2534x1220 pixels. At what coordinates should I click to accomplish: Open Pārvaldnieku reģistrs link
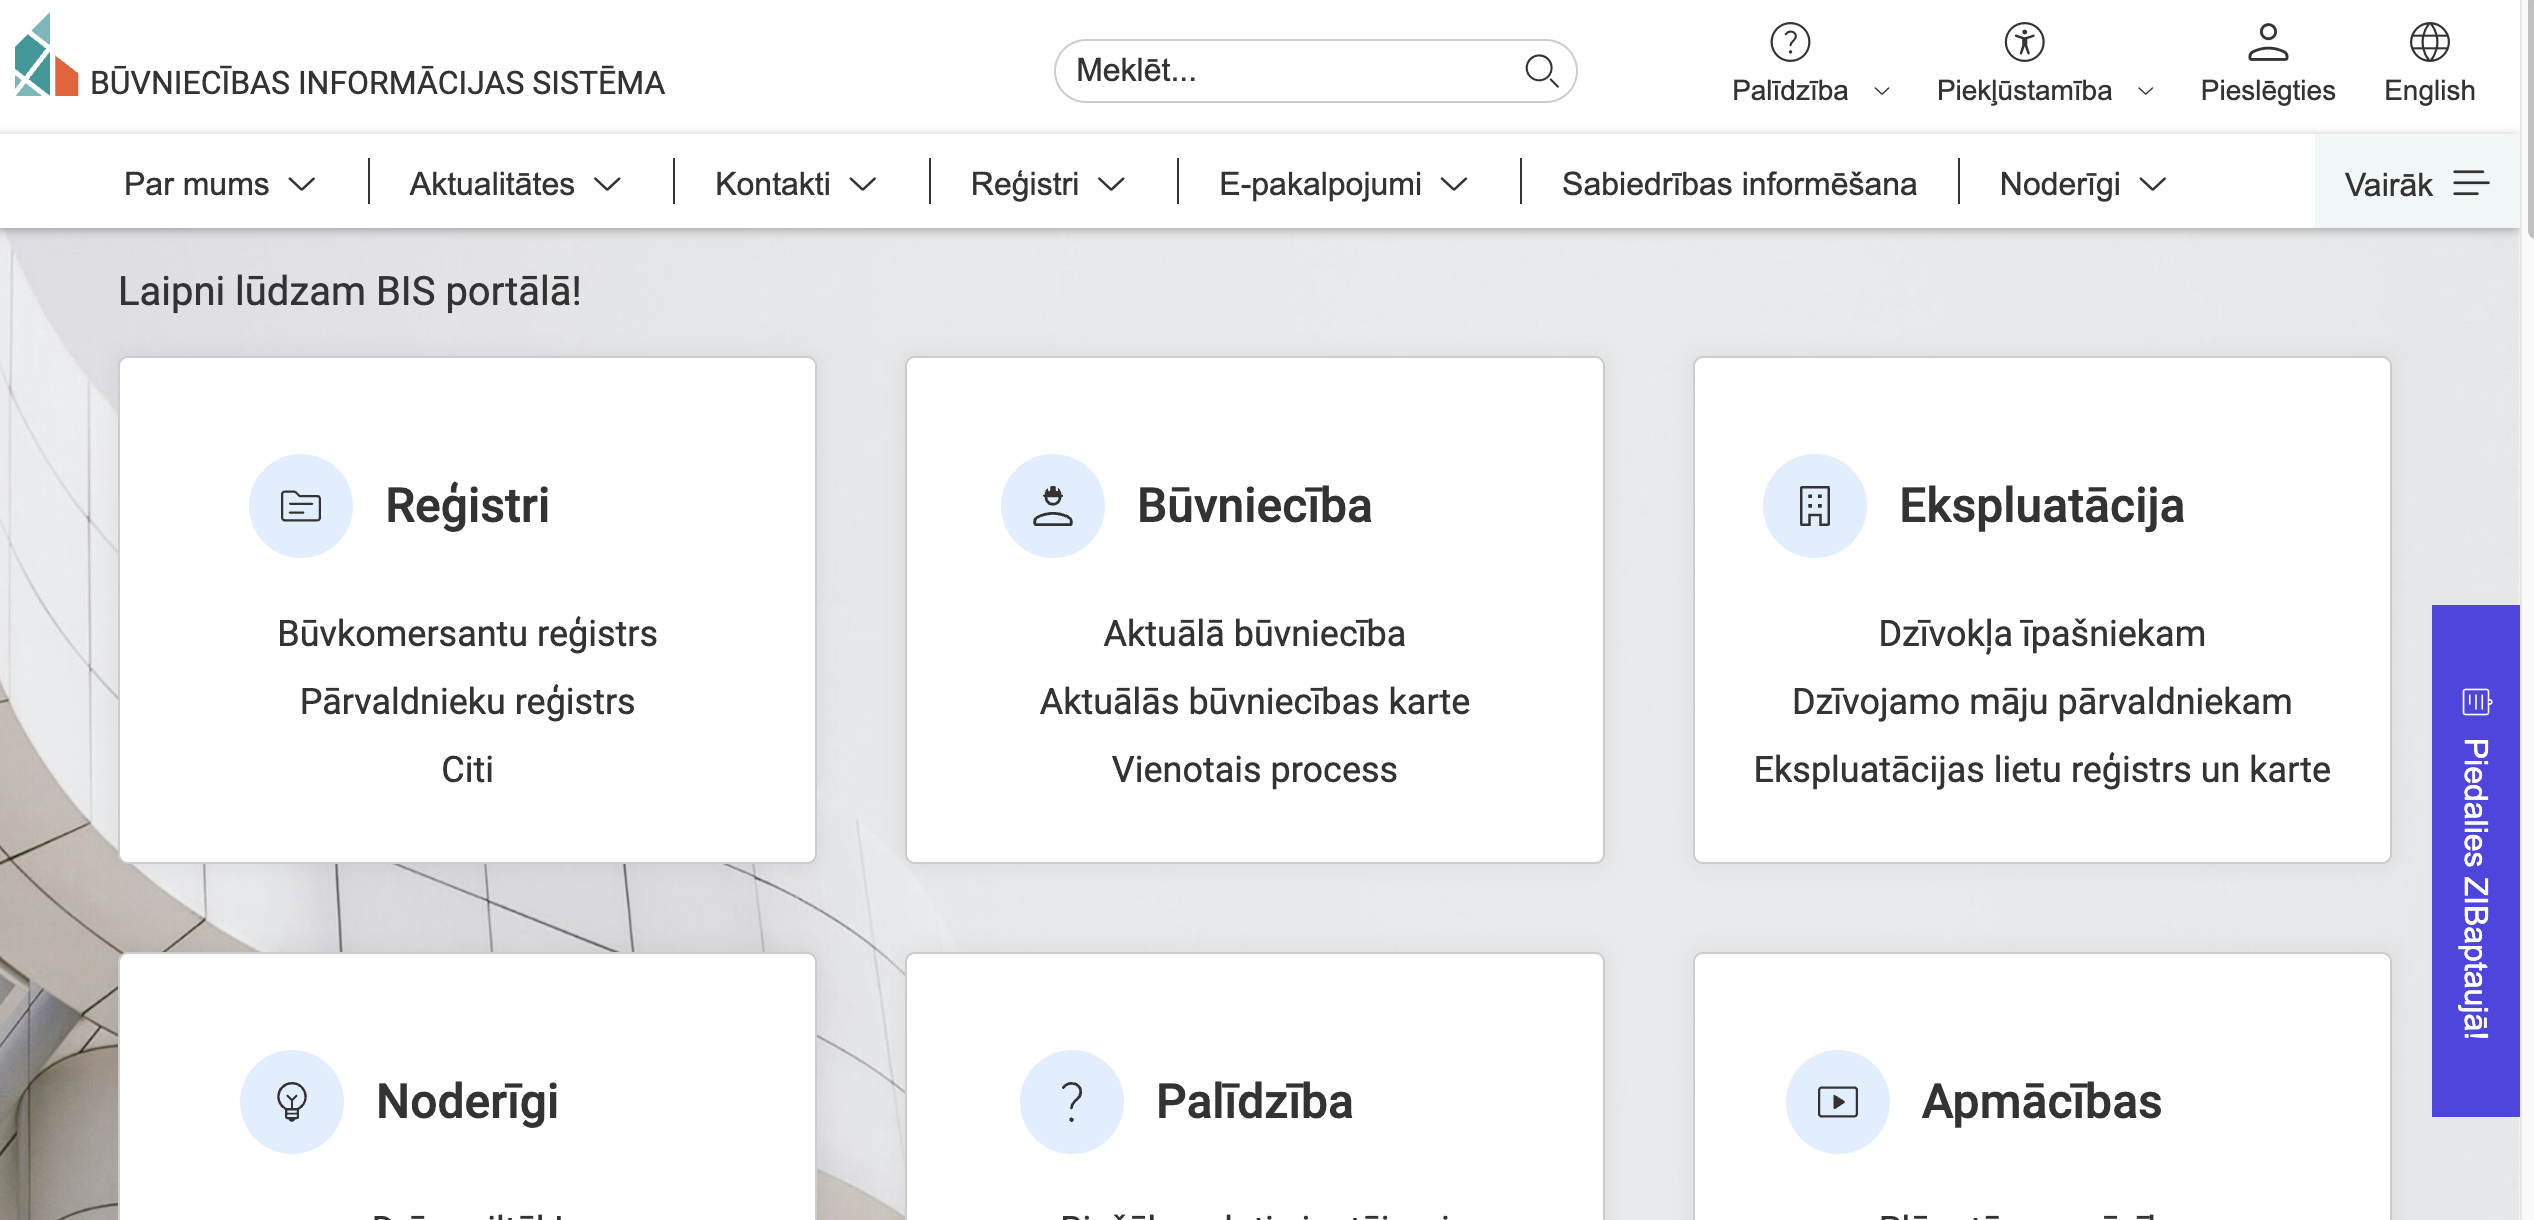467,702
